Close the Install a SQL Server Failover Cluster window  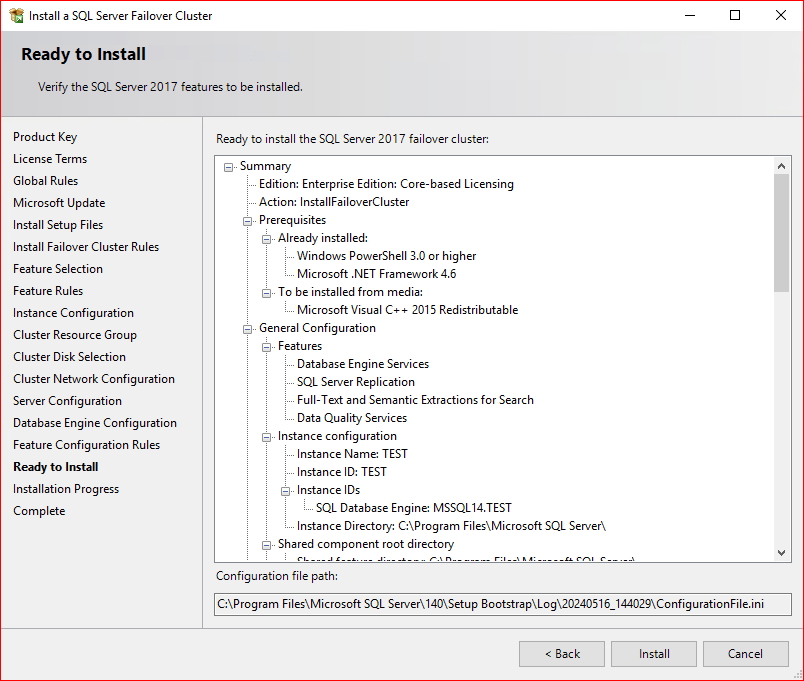[x=780, y=15]
